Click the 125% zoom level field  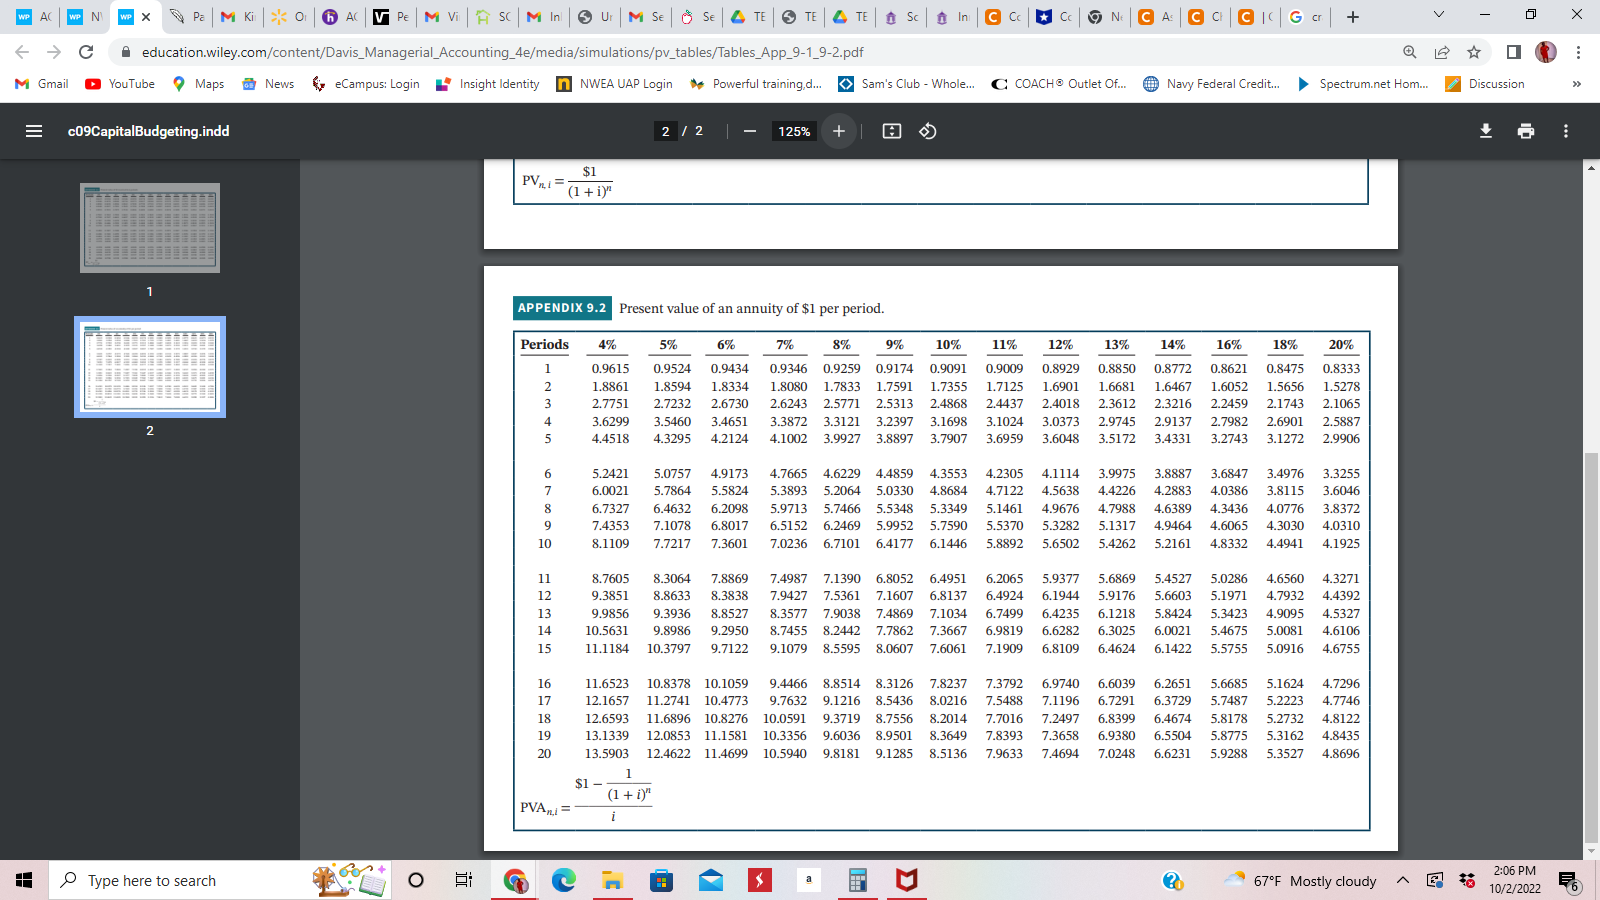tap(795, 131)
